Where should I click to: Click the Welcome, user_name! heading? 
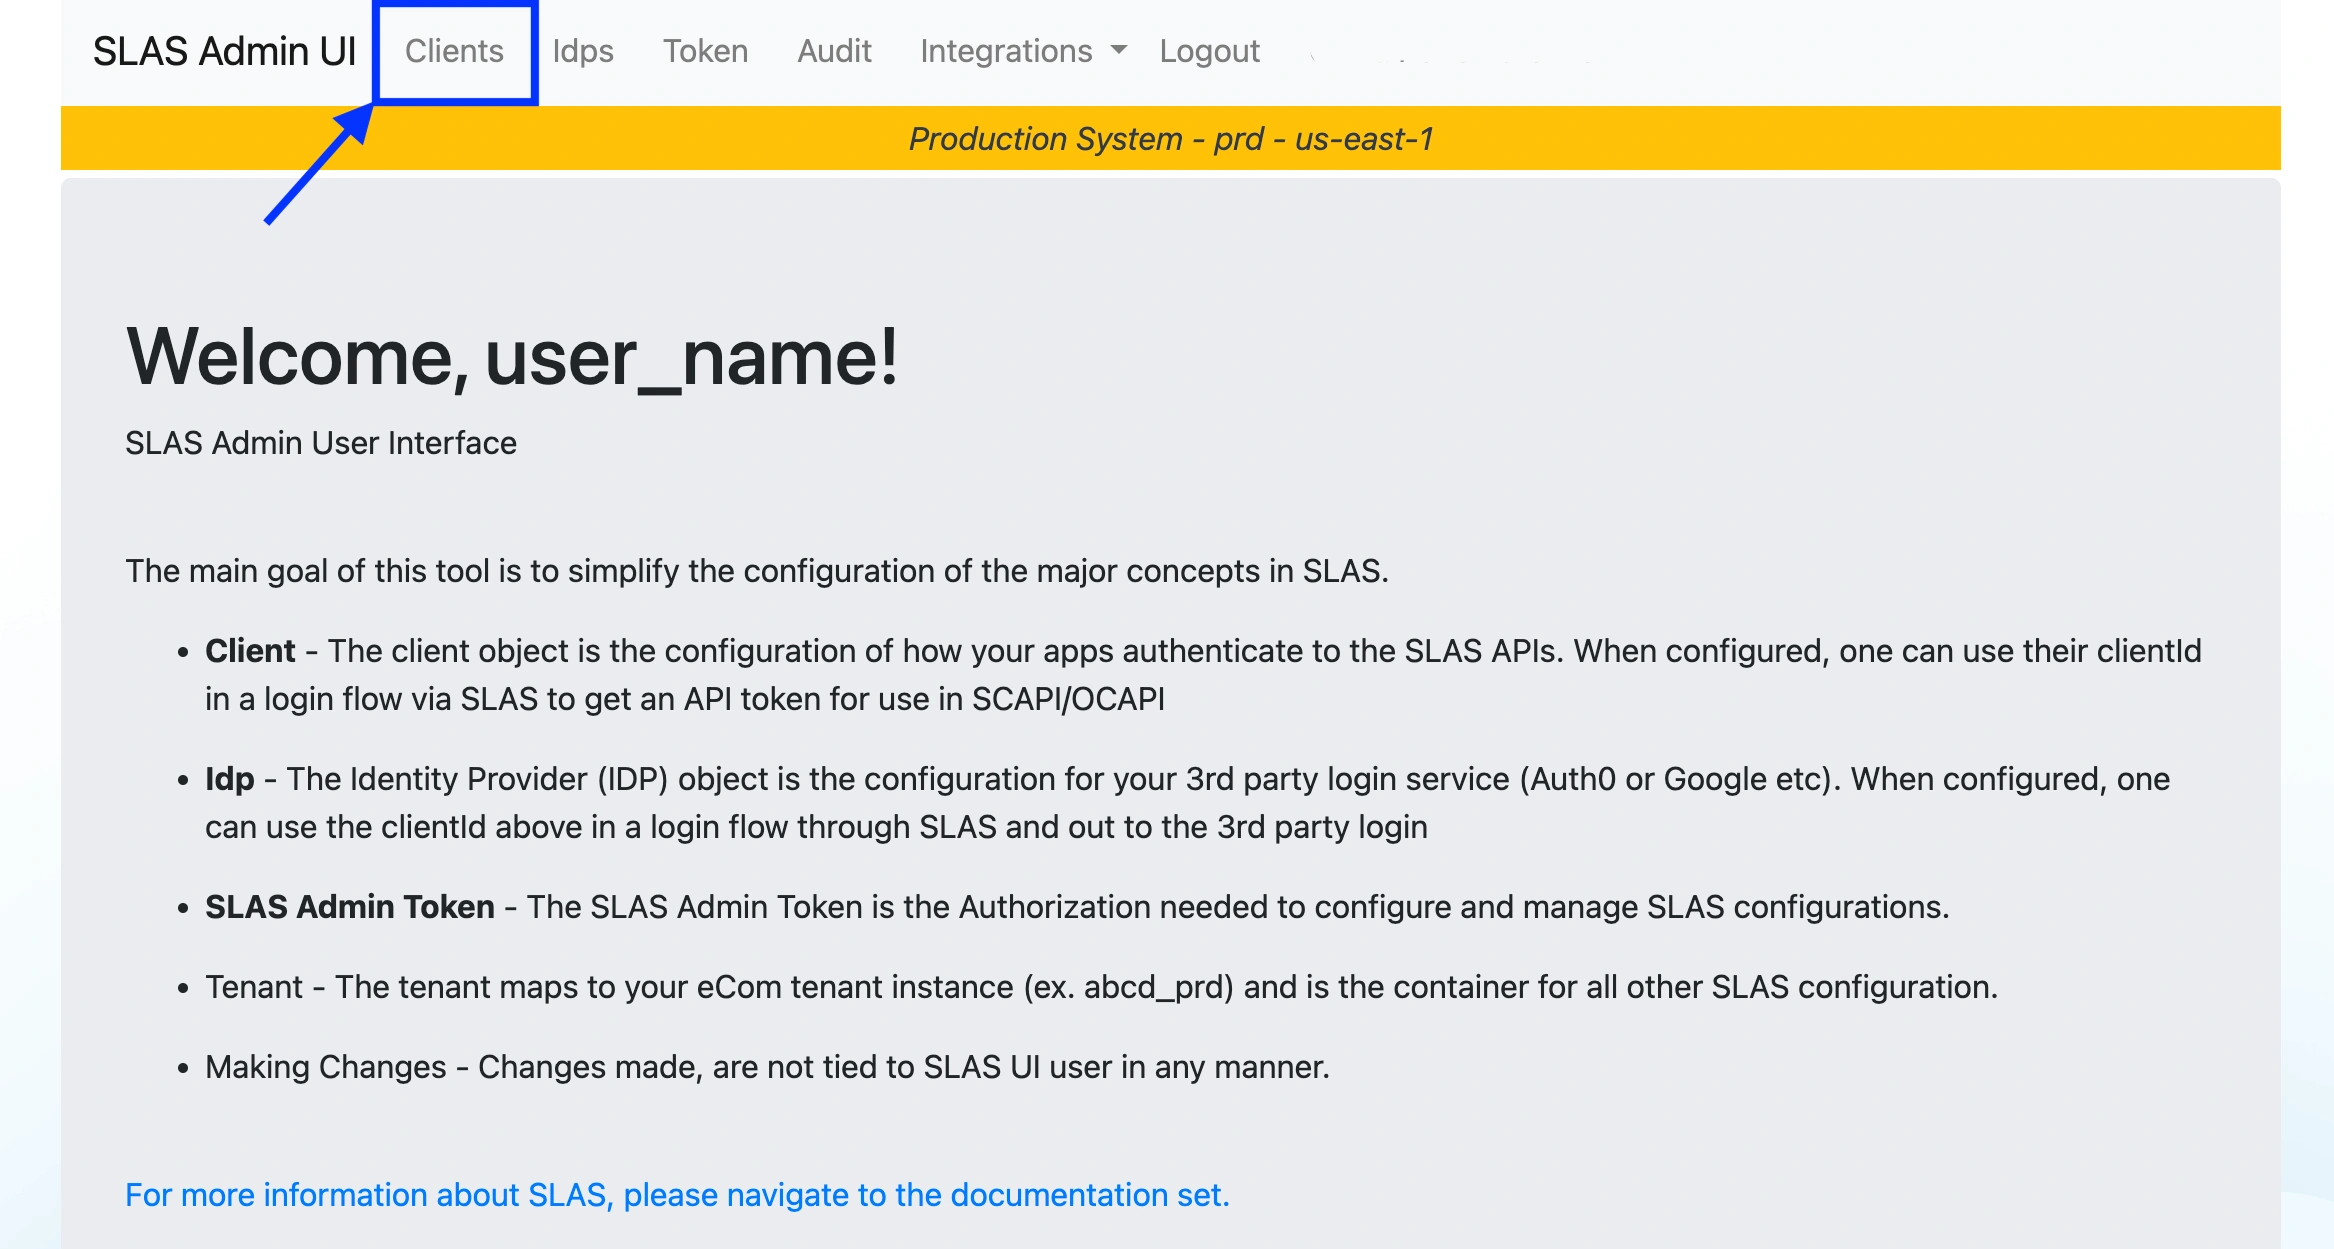(512, 357)
